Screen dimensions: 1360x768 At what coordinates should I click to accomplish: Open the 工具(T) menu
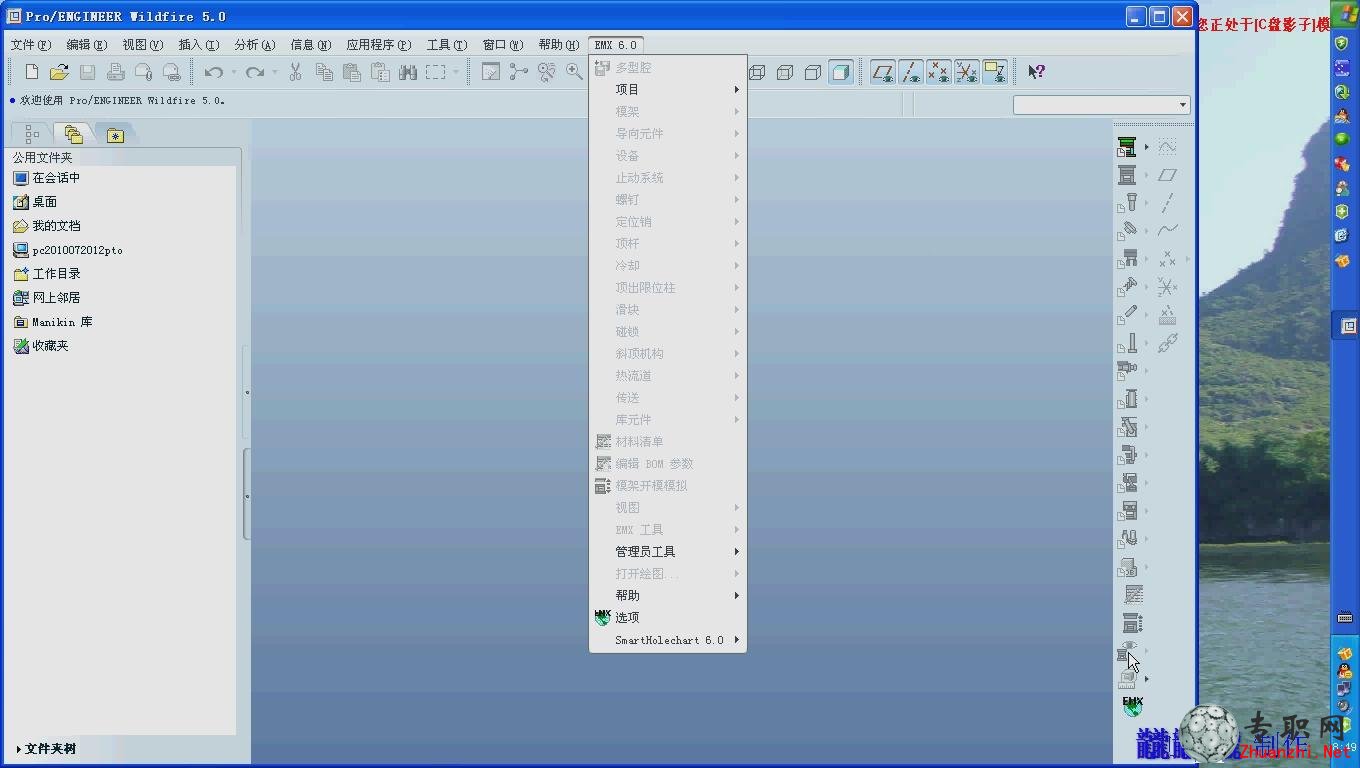[x=447, y=45]
